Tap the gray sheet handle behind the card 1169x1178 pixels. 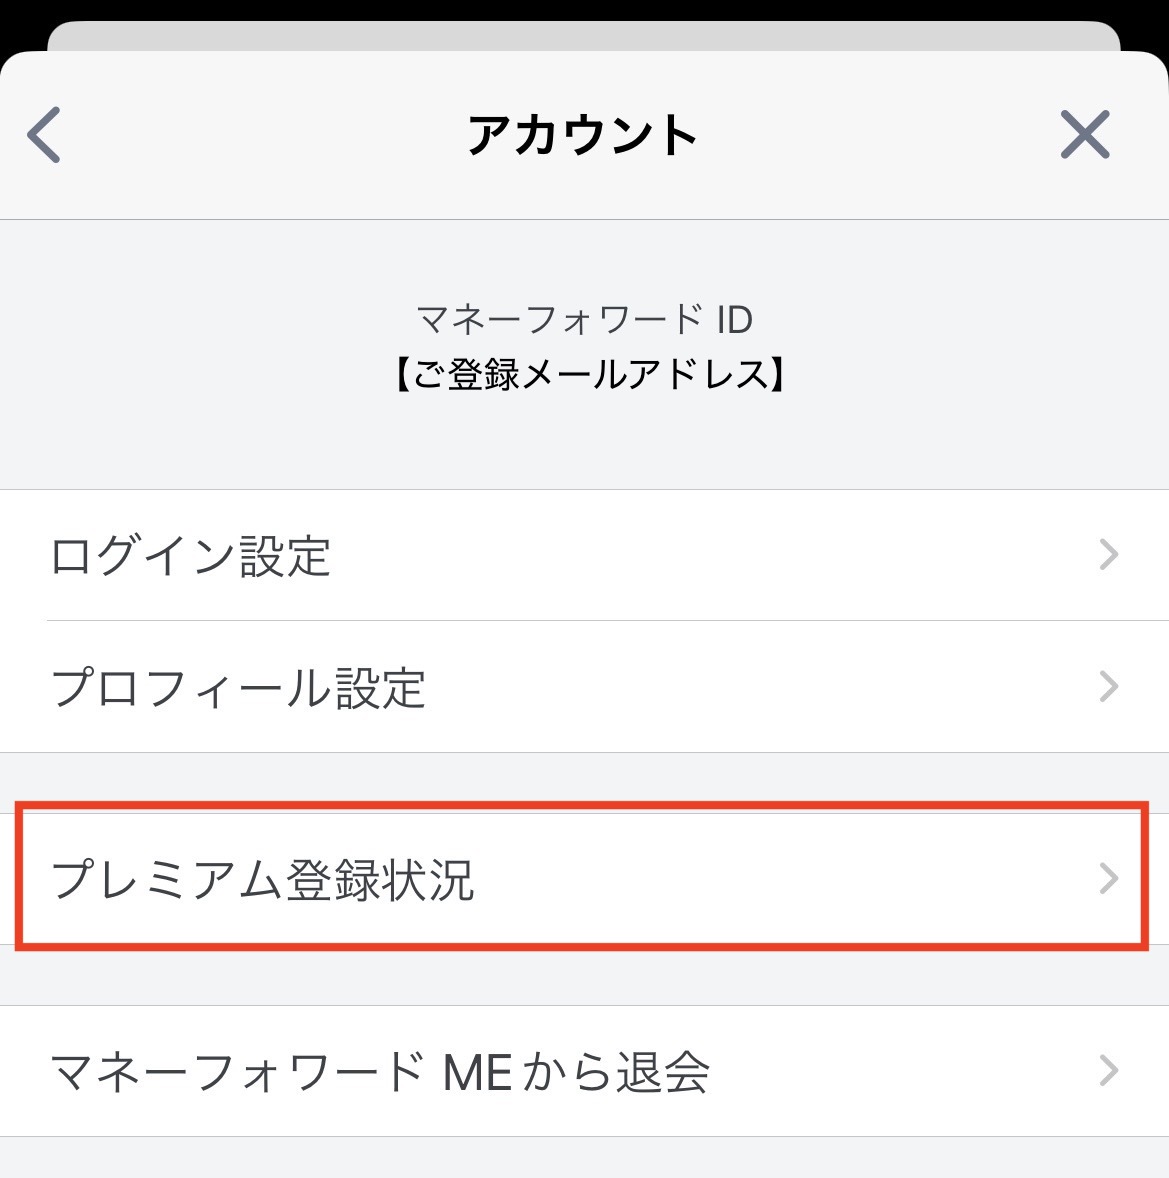(584, 35)
